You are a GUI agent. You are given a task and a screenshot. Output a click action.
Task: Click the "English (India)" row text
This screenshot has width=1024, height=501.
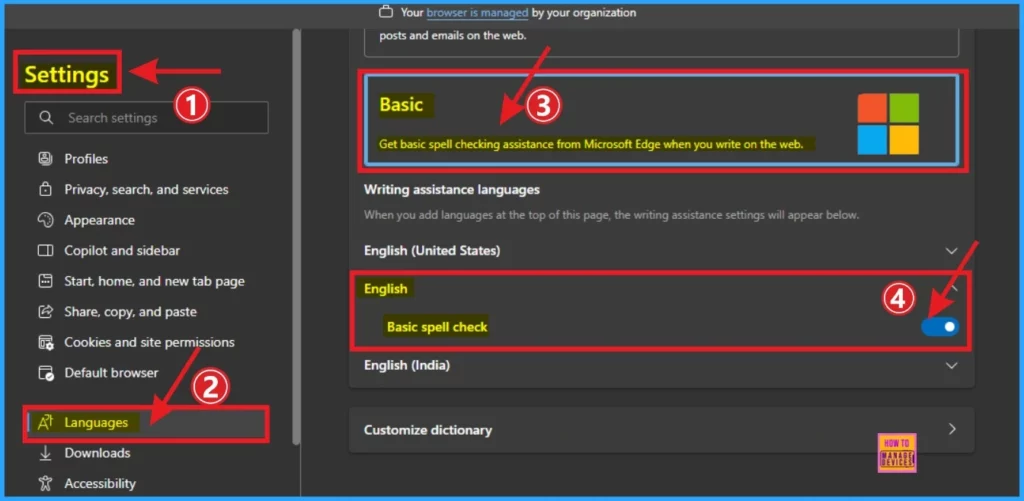(407, 366)
